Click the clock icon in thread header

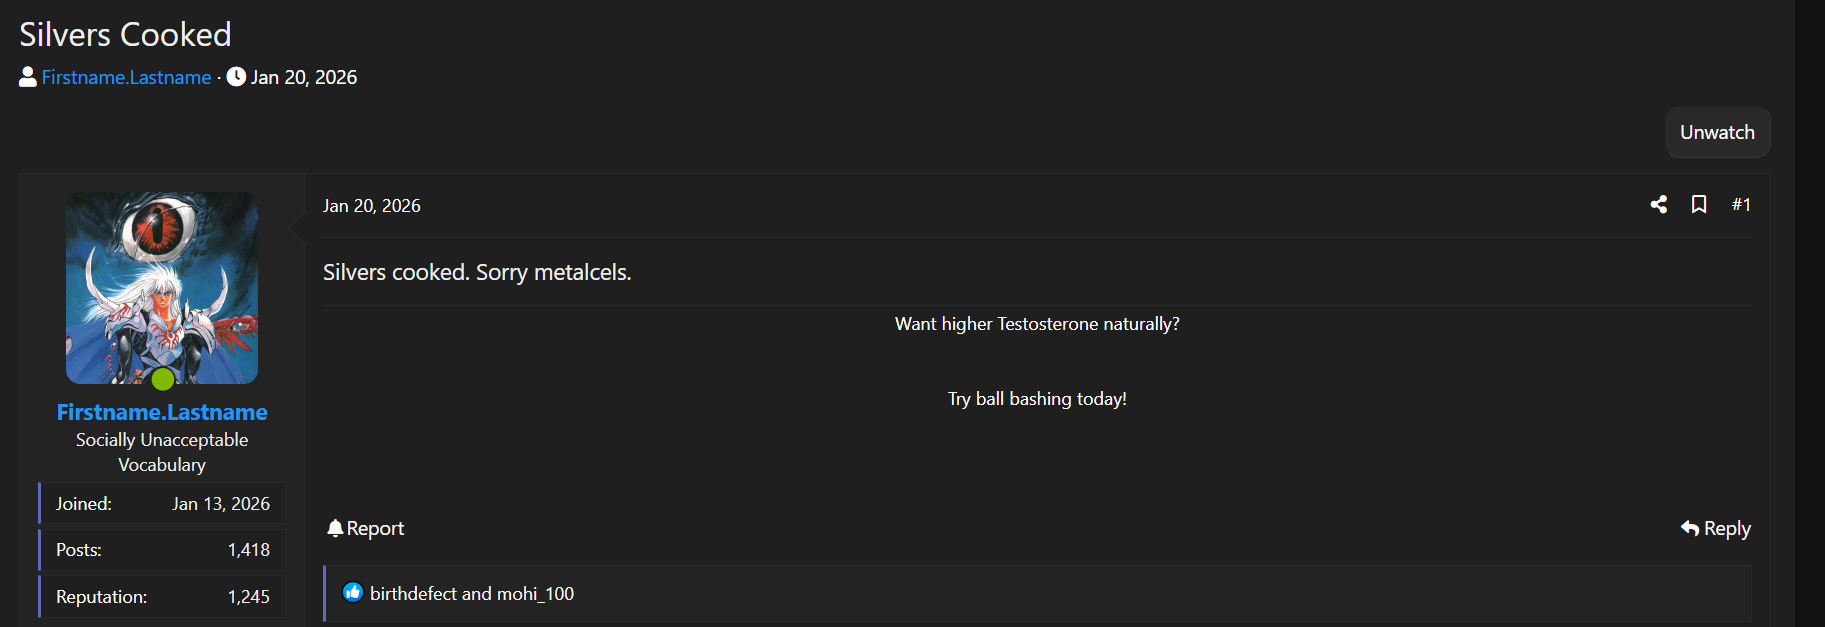click(x=236, y=77)
